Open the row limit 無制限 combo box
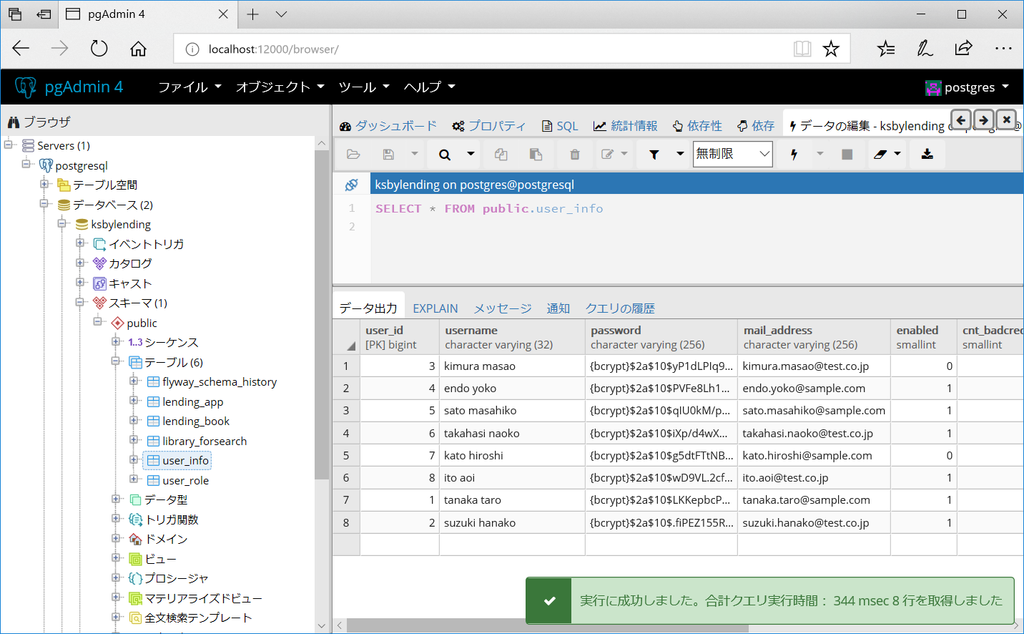The width and height of the screenshot is (1024, 634). 732,154
